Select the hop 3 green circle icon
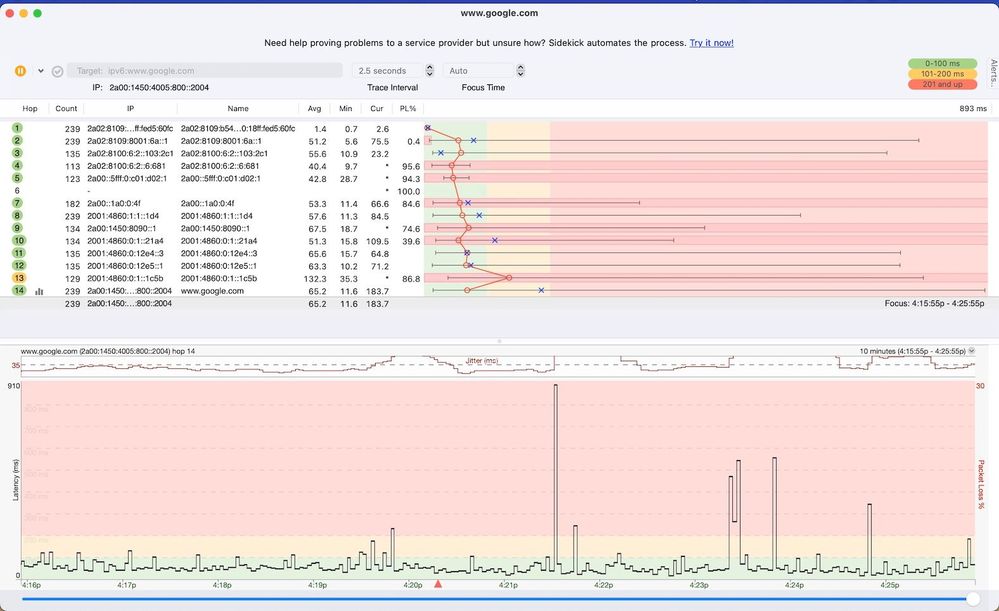 17,153
